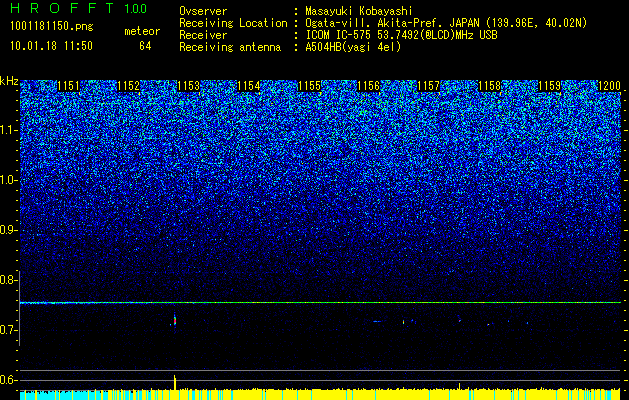Select the meteor count value 64
The height and width of the screenshot is (400, 629).
click(145, 46)
